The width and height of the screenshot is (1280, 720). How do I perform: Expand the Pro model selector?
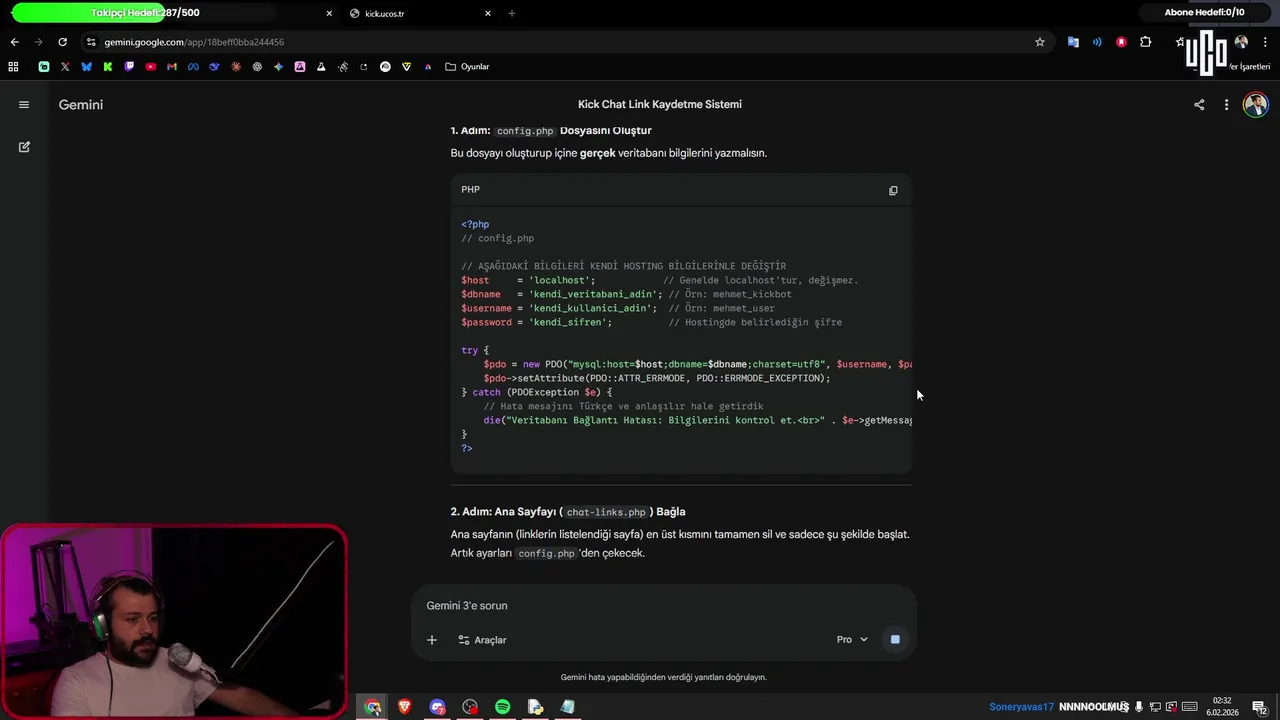pyautogui.click(x=852, y=640)
